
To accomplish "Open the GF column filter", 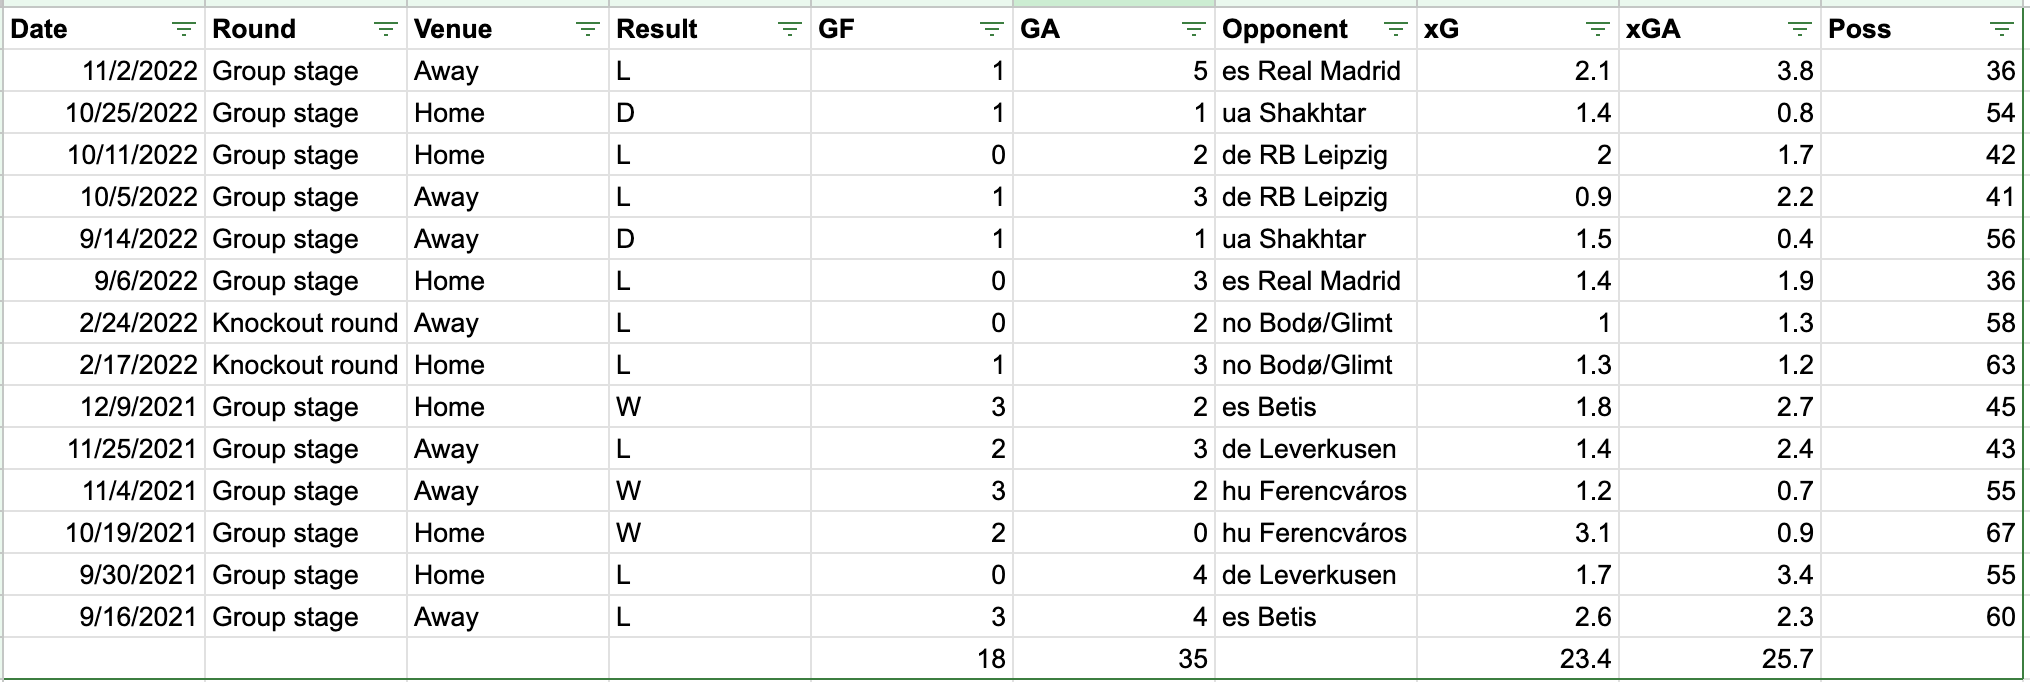I will point(992,30).
